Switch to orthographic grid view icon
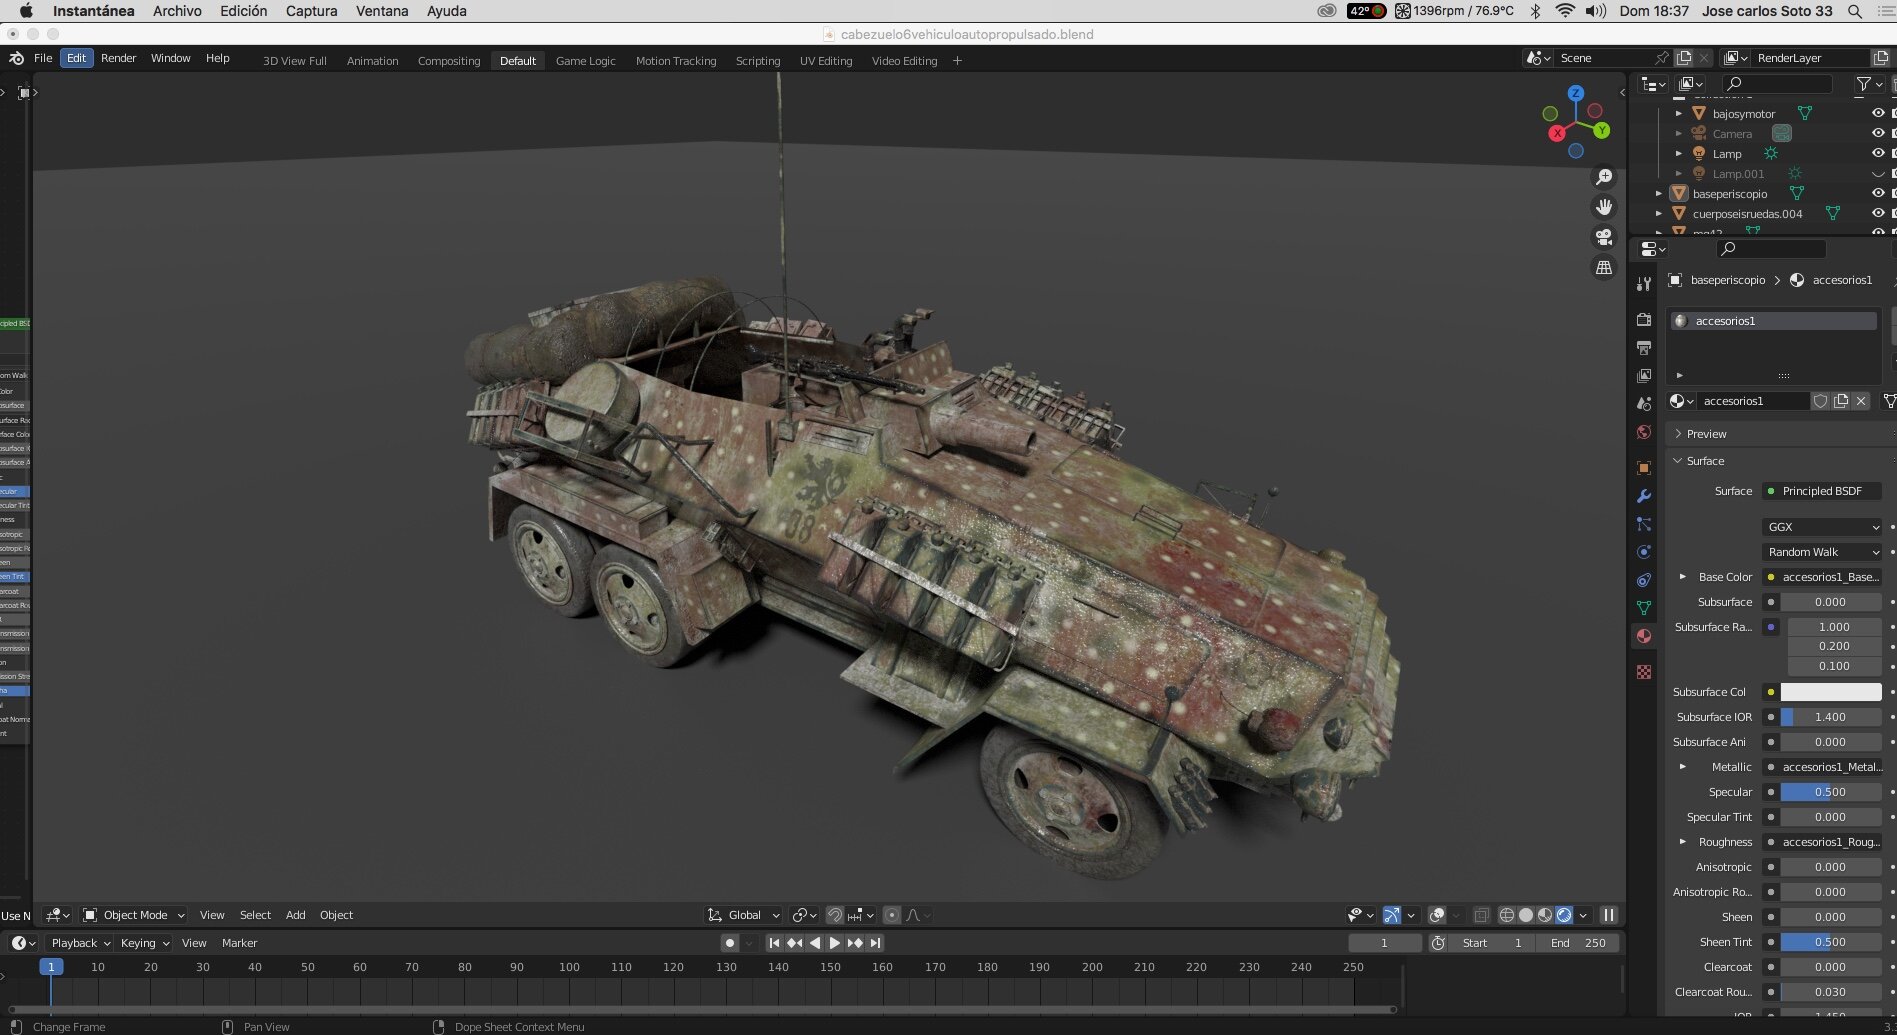 [x=1604, y=267]
